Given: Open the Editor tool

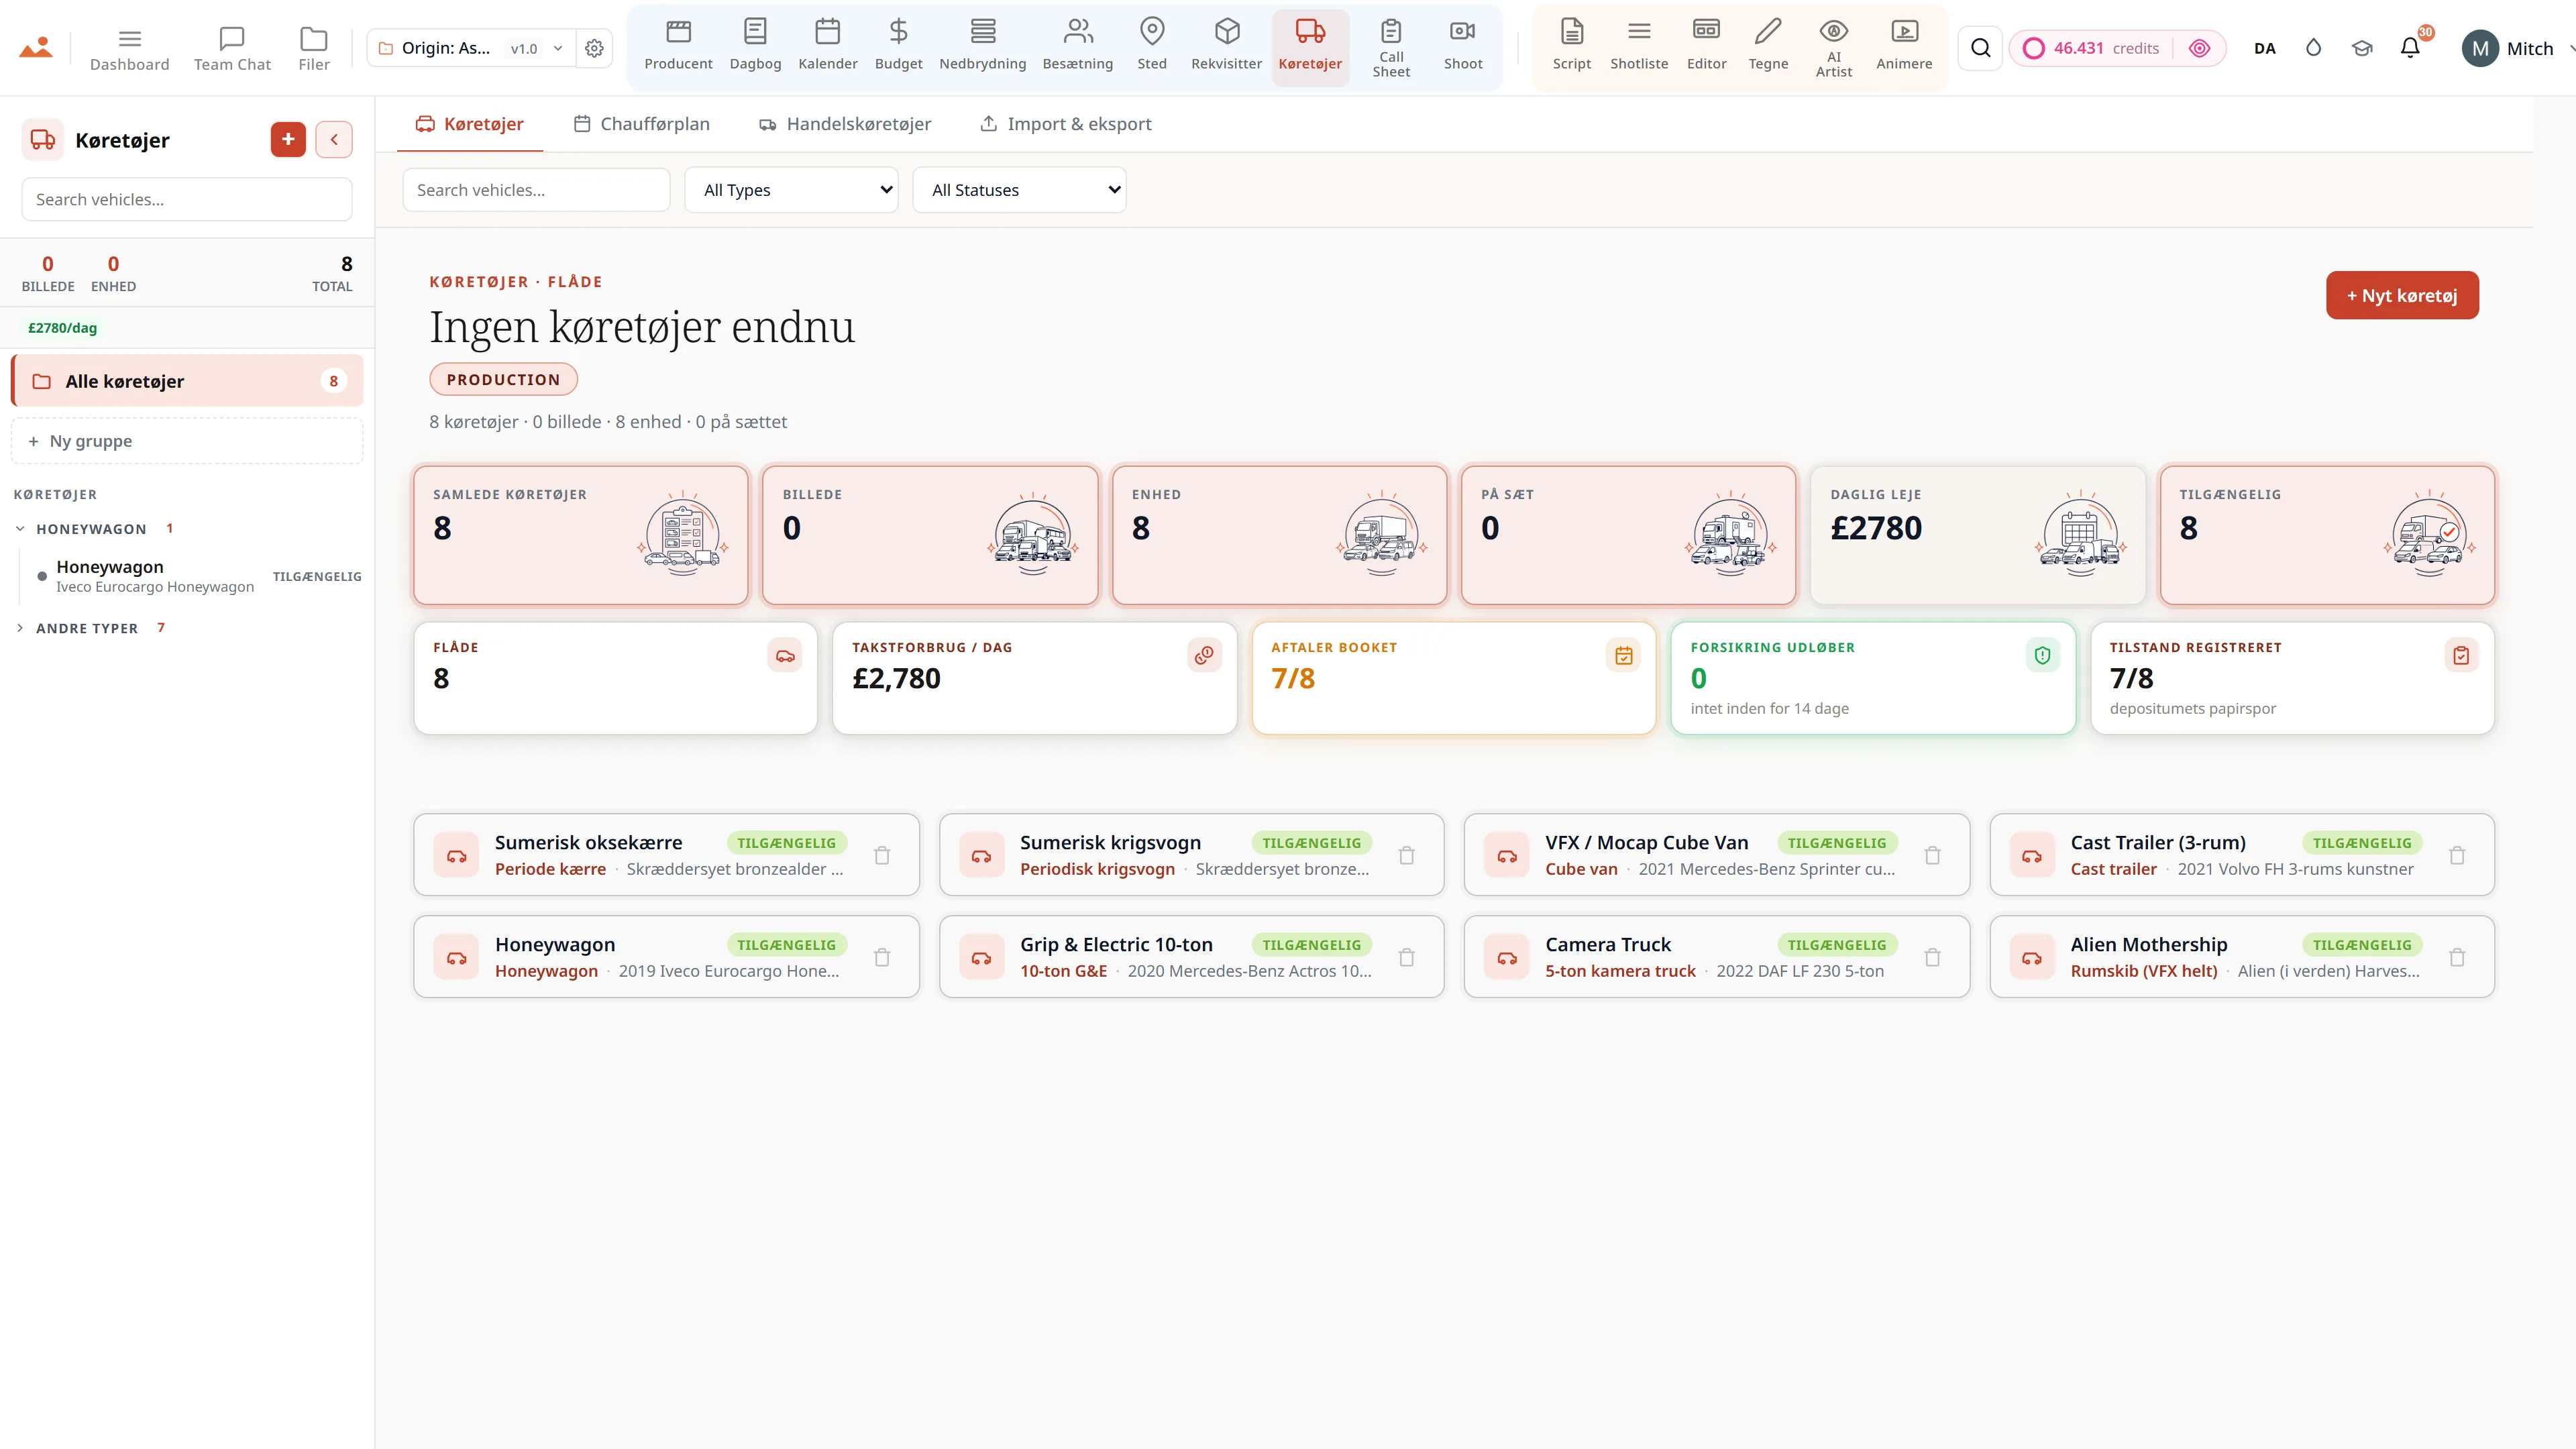Looking at the screenshot, I should point(1706,46).
